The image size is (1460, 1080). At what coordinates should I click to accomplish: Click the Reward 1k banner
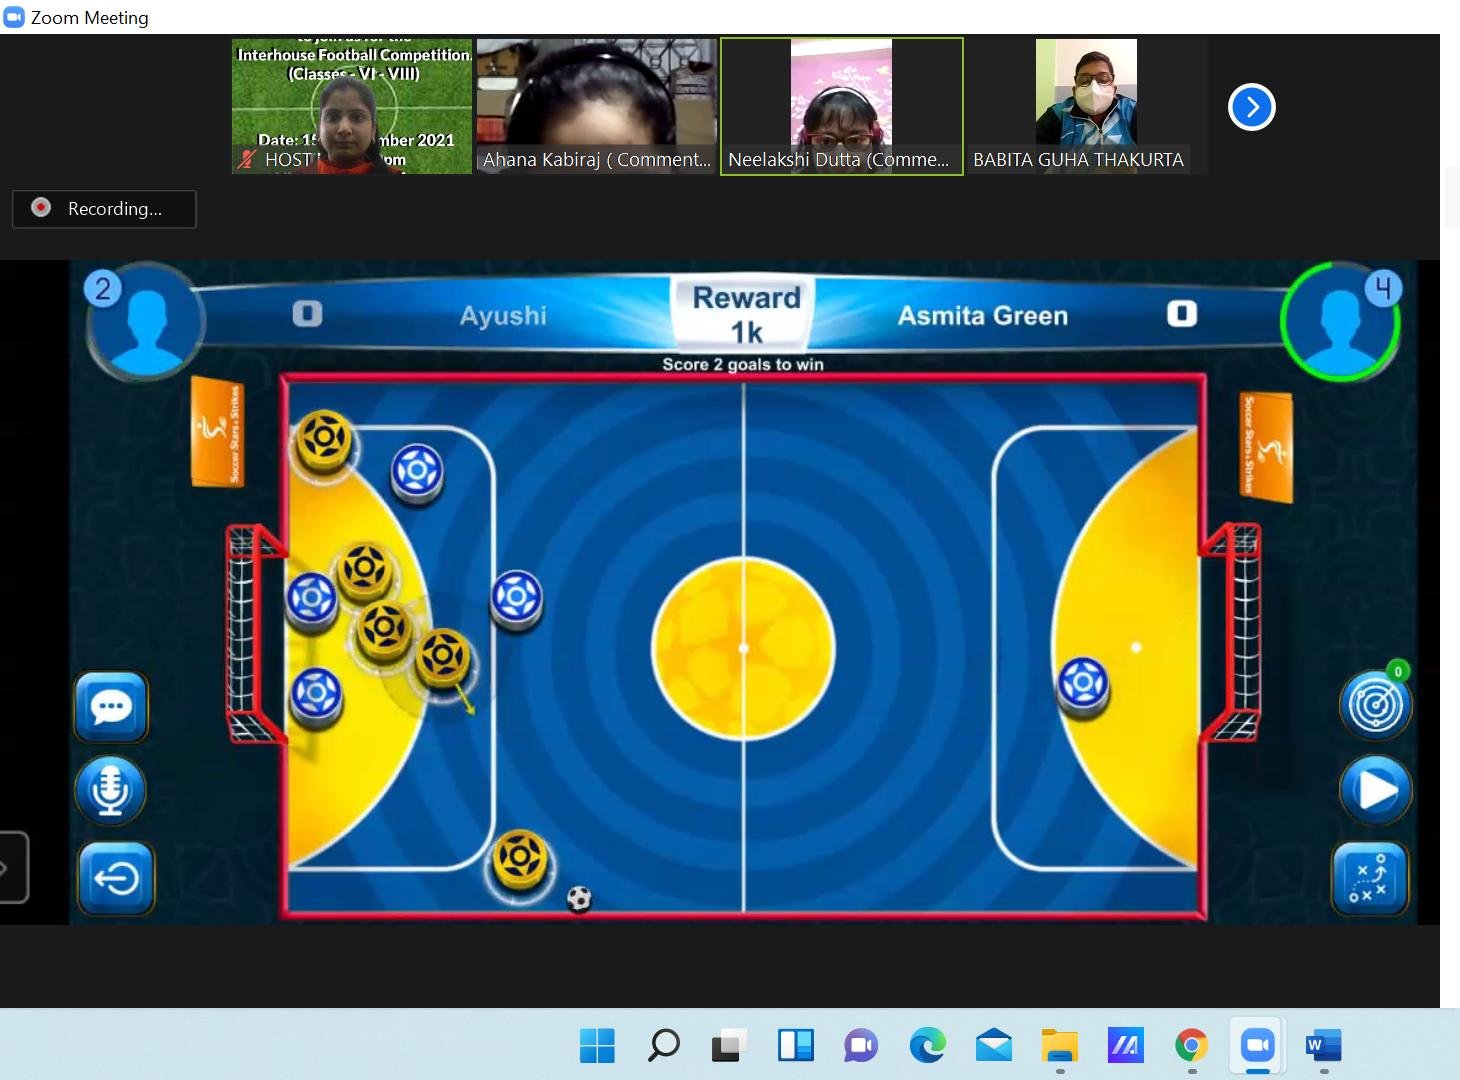pos(746,314)
